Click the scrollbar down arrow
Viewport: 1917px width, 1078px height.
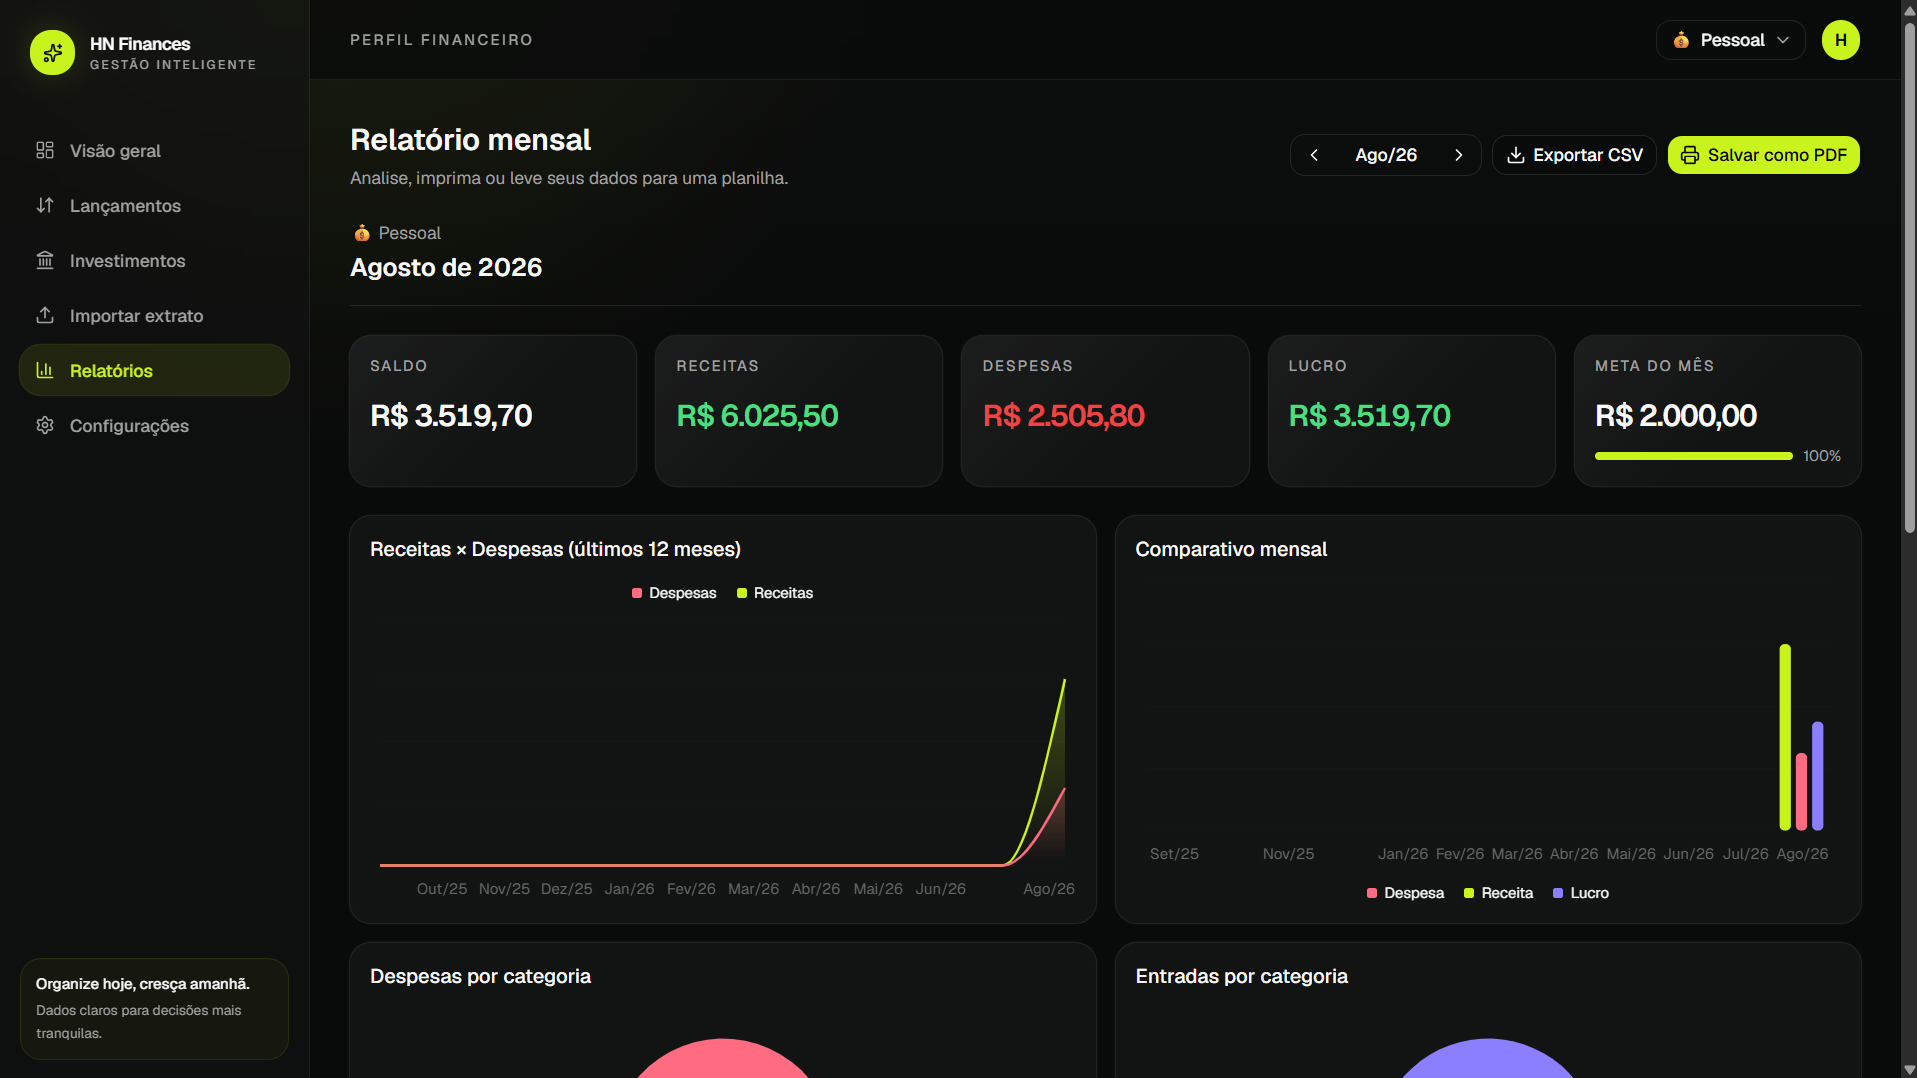click(1909, 1069)
